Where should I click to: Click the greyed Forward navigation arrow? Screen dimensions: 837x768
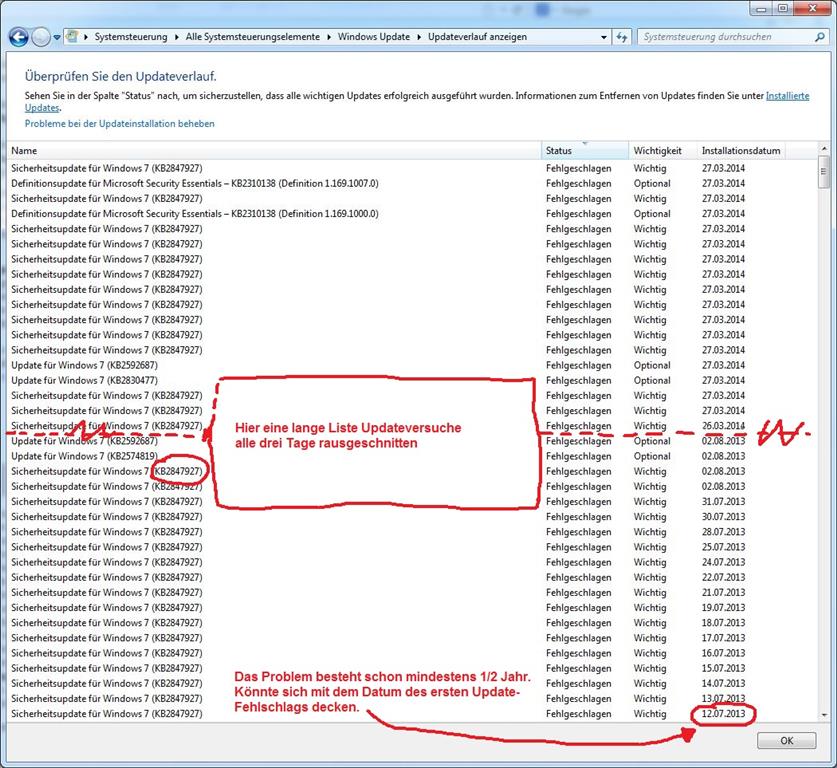click(x=41, y=37)
